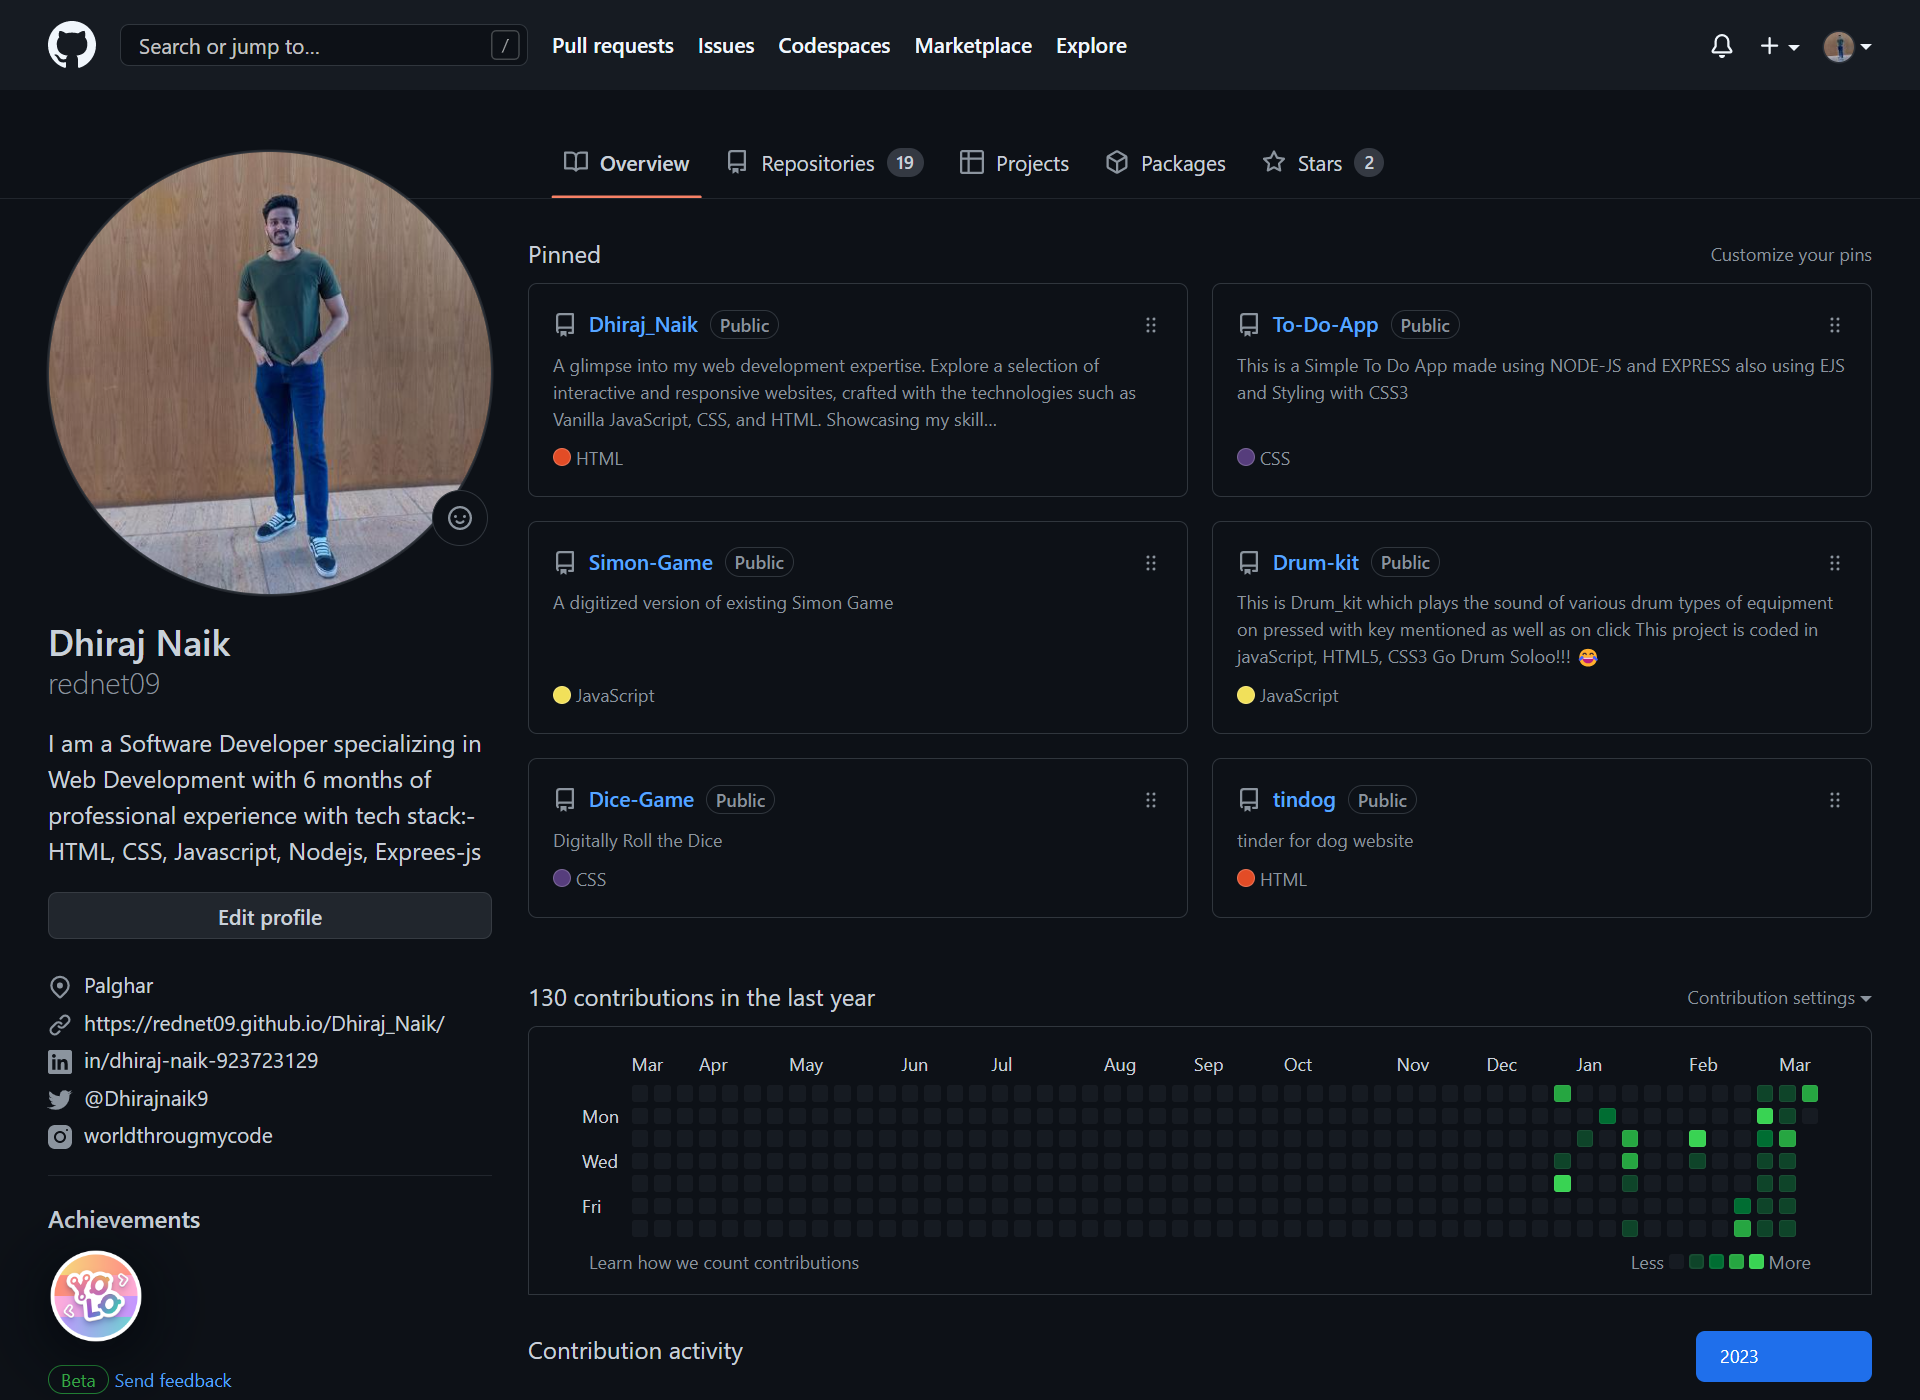Click the Plus create new icon
Viewport: 1920px width, 1400px height.
[1777, 45]
